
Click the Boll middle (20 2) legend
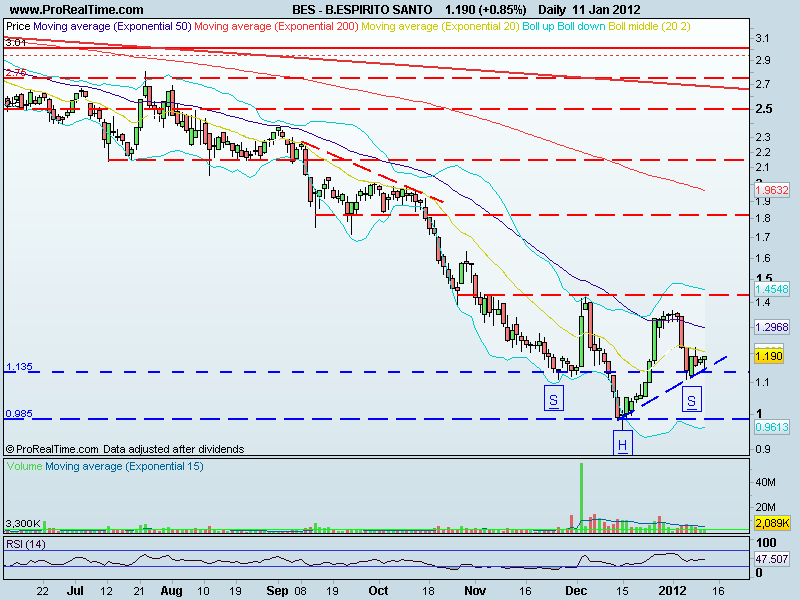(649, 26)
